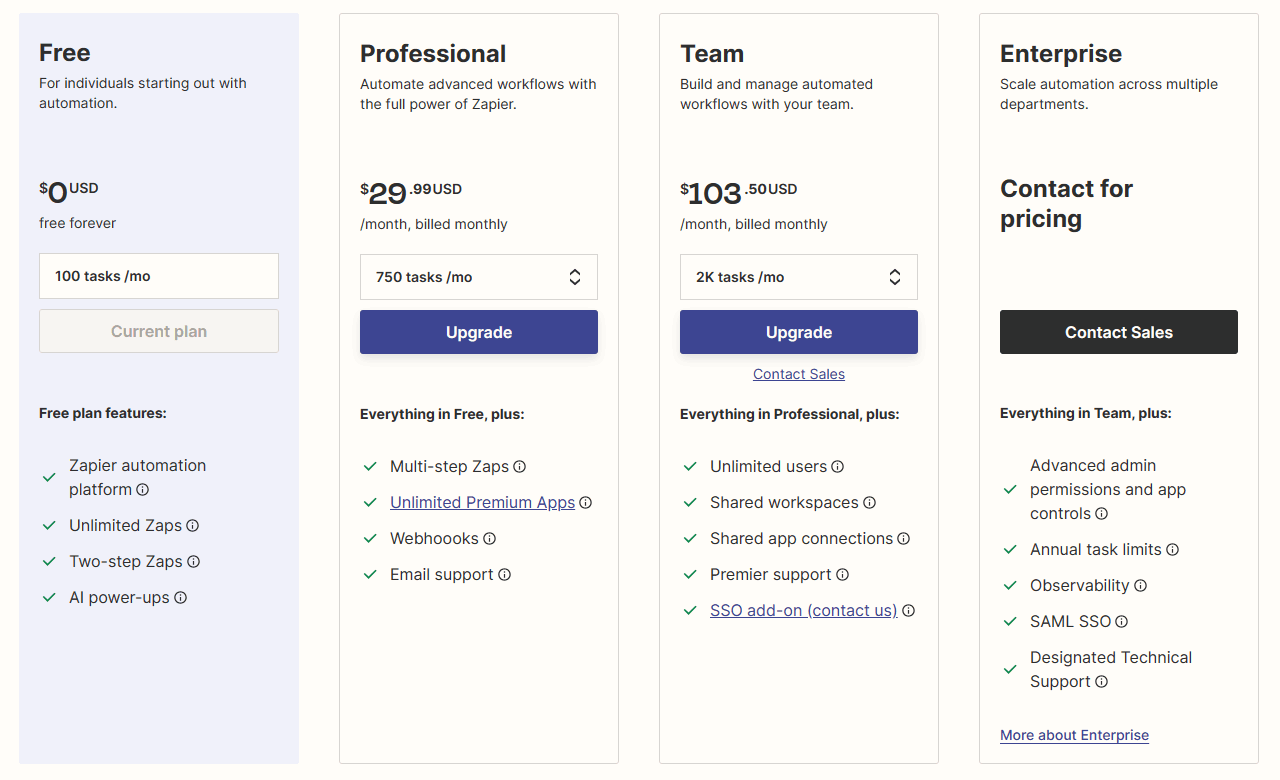Click info icon beside Unlimited users
The height and width of the screenshot is (780, 1280).
pyautogui.click(x=838, y=467)
